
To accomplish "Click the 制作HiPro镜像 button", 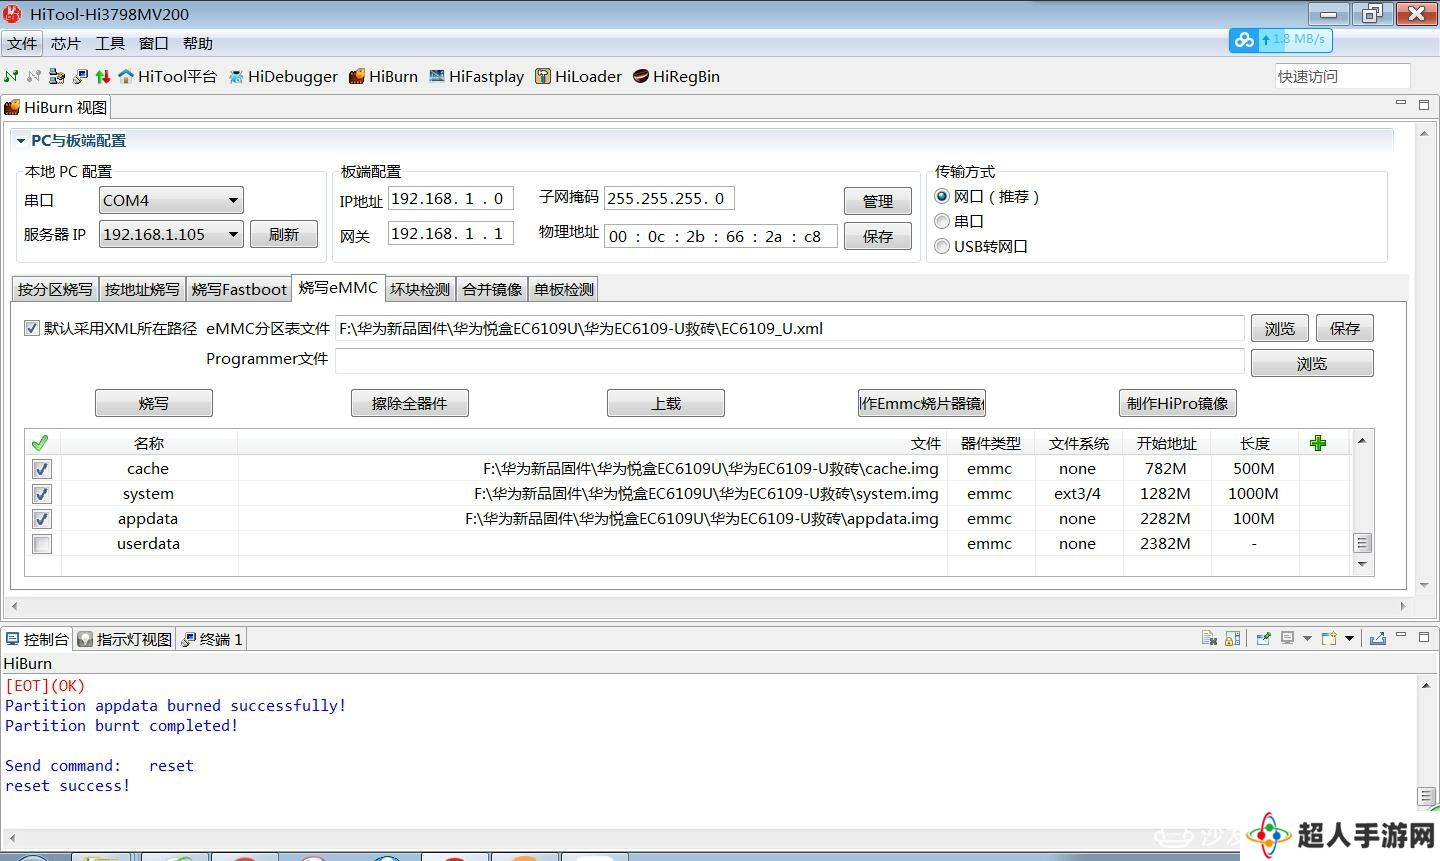I will [1177, 403].
